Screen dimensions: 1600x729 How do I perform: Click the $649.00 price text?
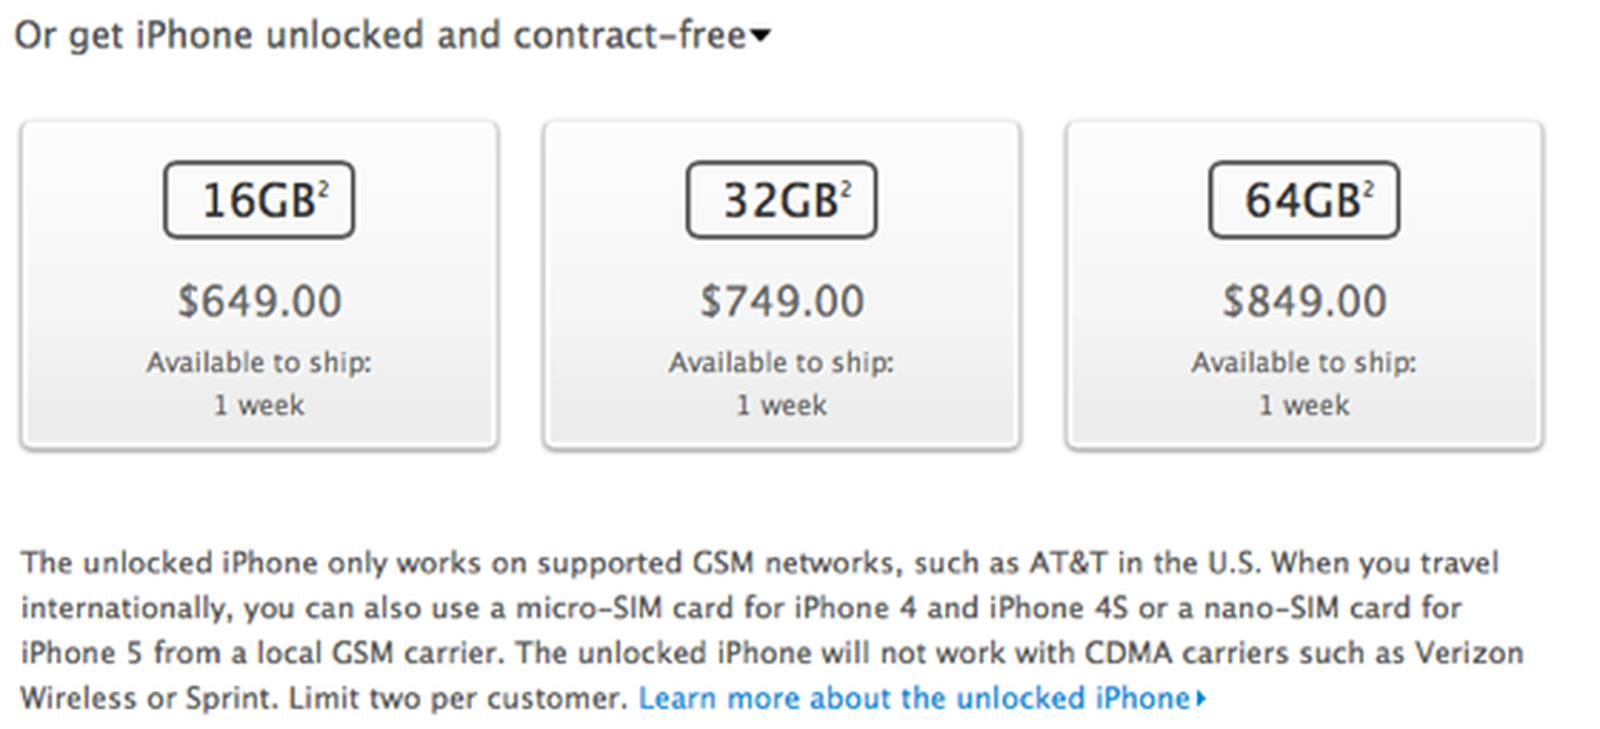click(x=258, y=300)
